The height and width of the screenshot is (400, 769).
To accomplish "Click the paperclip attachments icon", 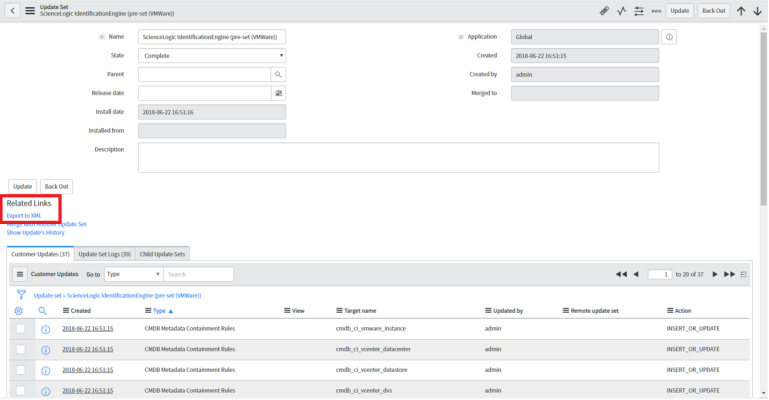I will (604, 10).
